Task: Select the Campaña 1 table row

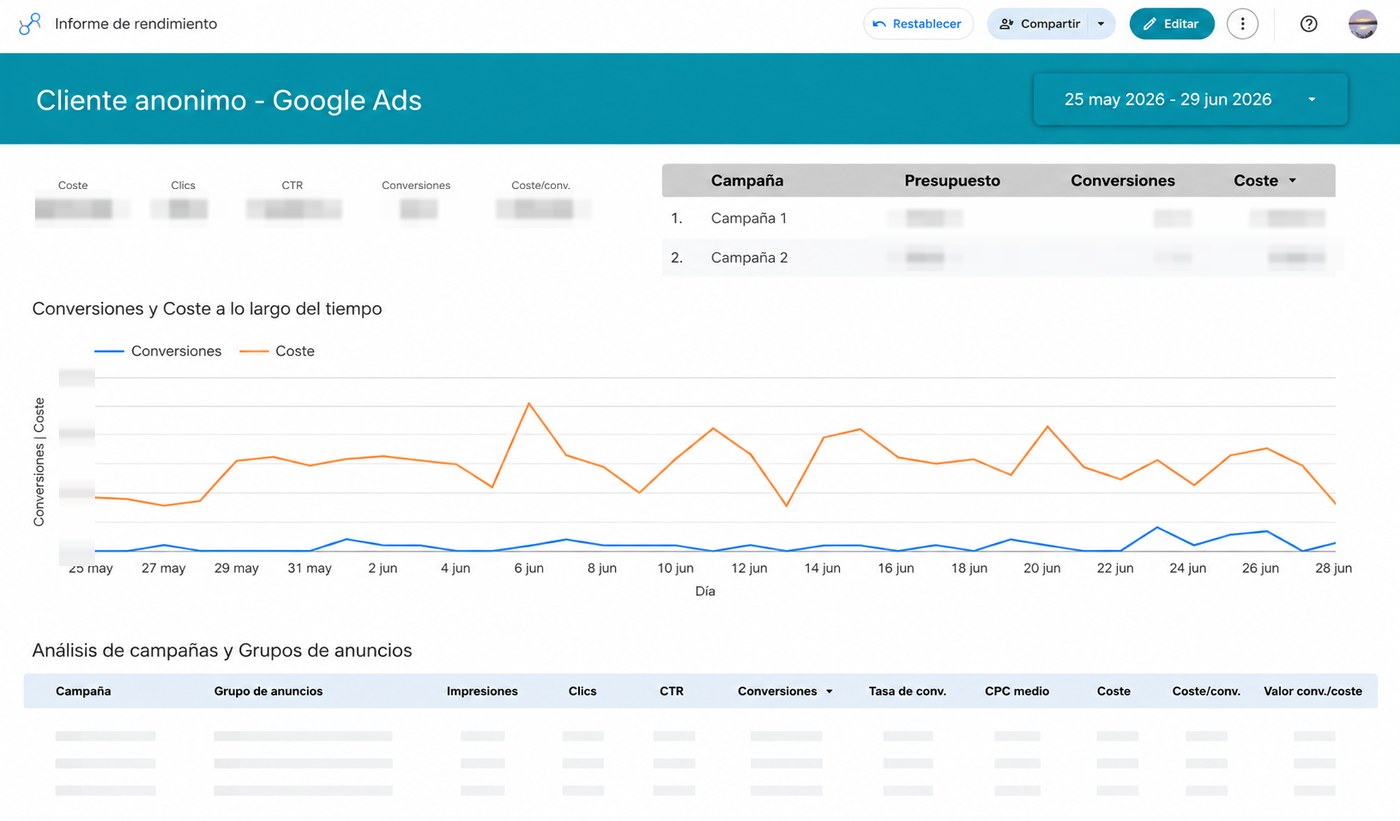Action: point(998,218)
